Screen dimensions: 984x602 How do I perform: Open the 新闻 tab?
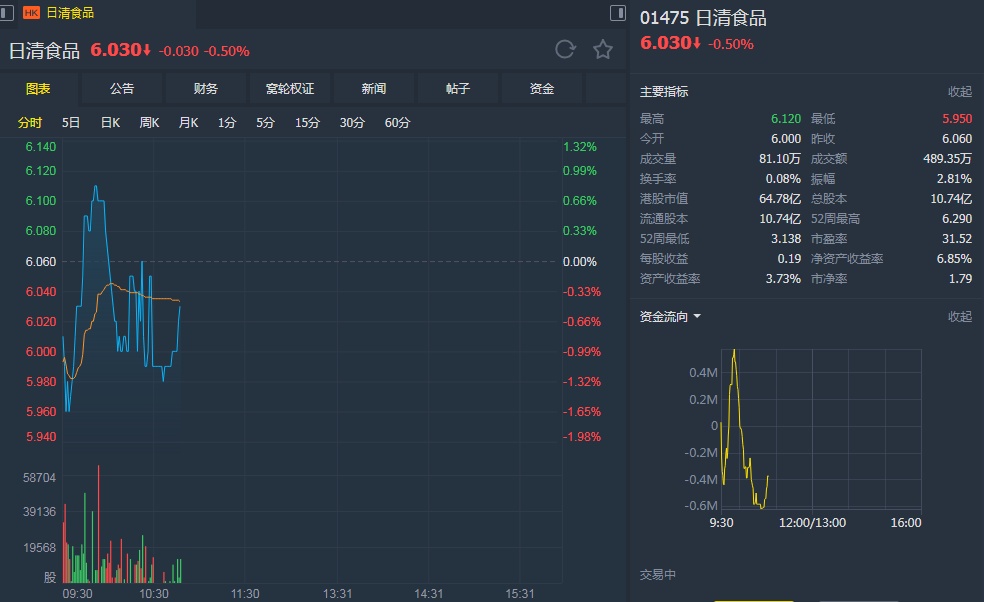tap(374, 89)
